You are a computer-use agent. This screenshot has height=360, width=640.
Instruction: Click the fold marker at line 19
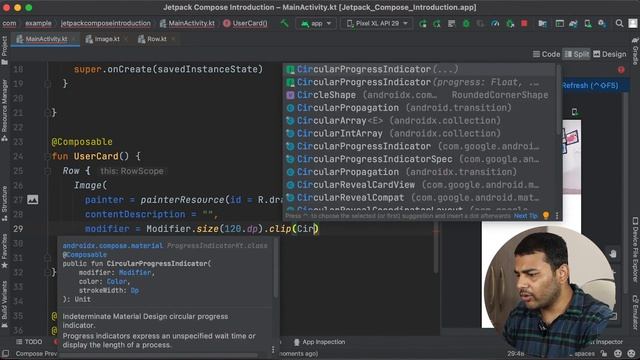coord(47,84)
